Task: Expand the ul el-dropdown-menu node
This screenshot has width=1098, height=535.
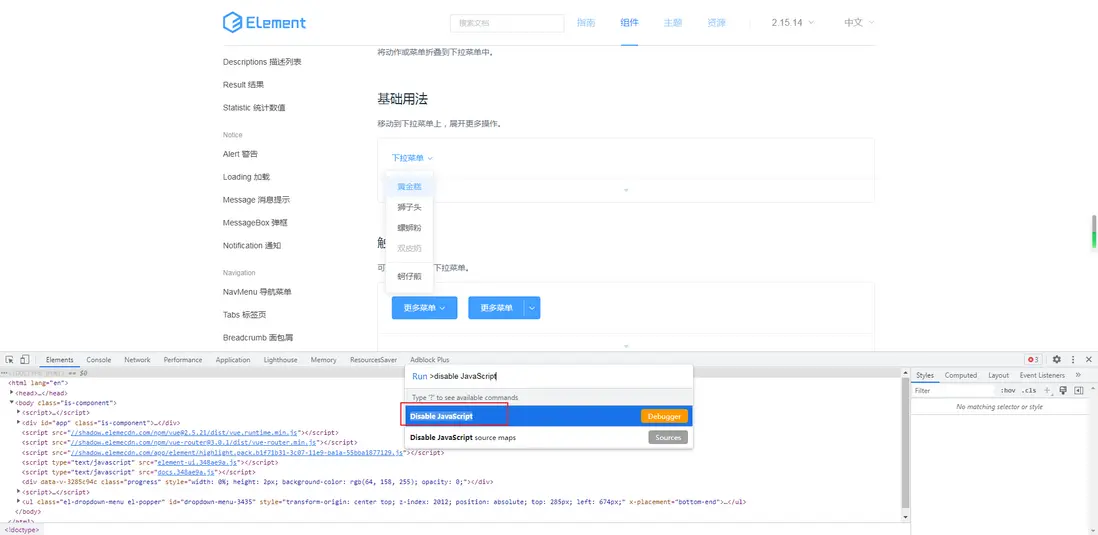Action: (x=19, y=501)
